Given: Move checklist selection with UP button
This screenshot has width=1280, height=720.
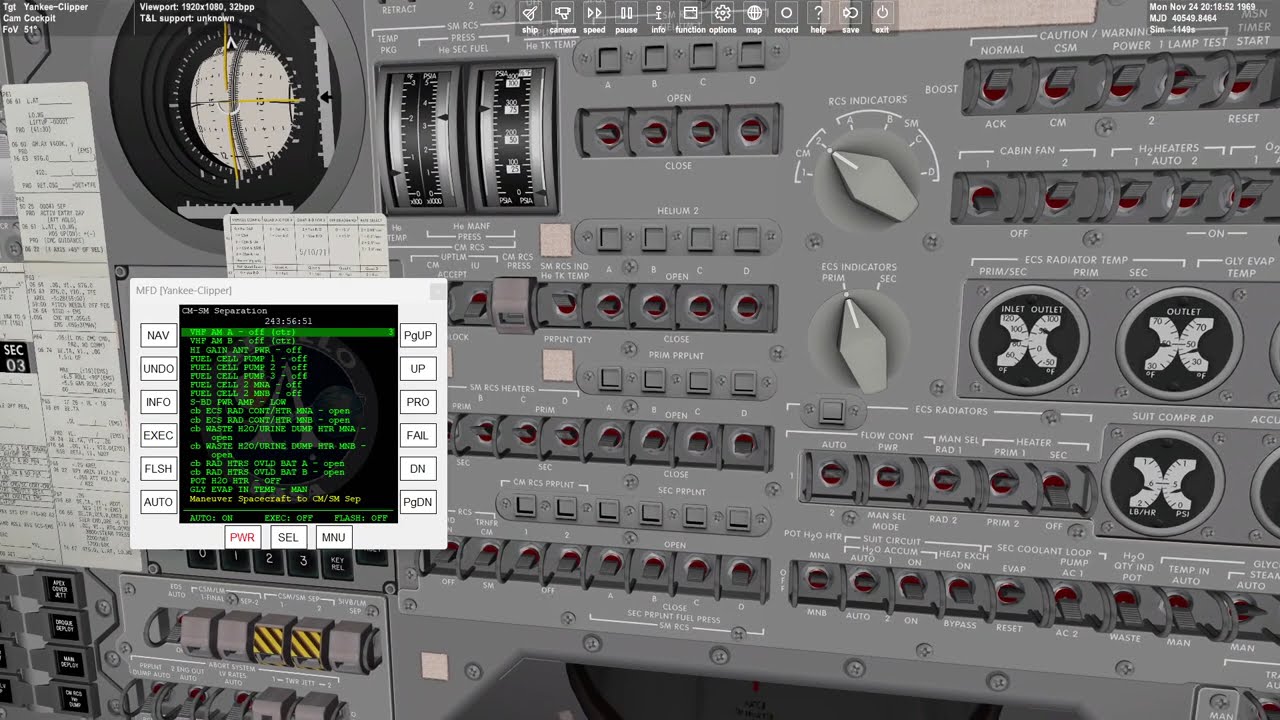Looking at the screenshot, I should (418, 369).
